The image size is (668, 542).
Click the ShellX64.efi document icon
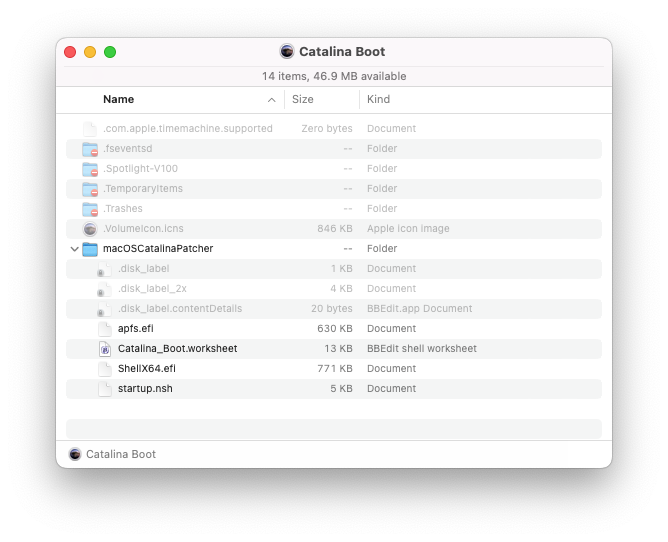(x=105, y=369)
